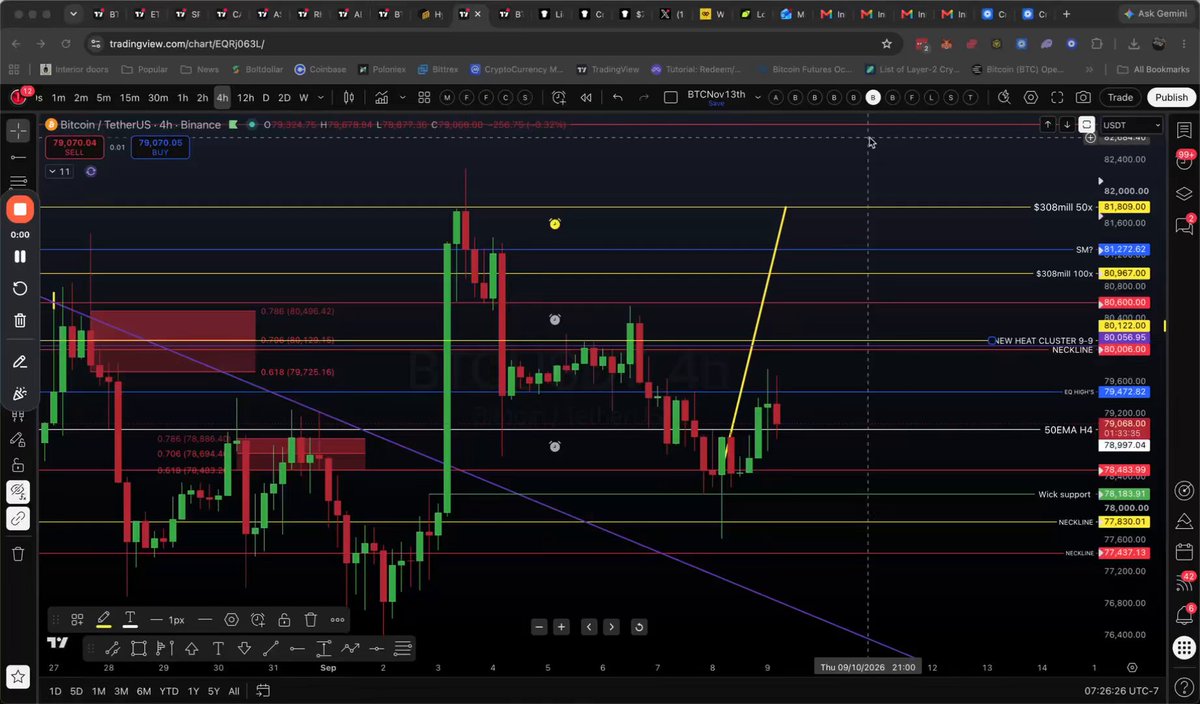Image resolution: width=1200 pixels, height=704 pixels.
Task: Select the 1D date range at bottom
Action: click(x=55, y=691)
